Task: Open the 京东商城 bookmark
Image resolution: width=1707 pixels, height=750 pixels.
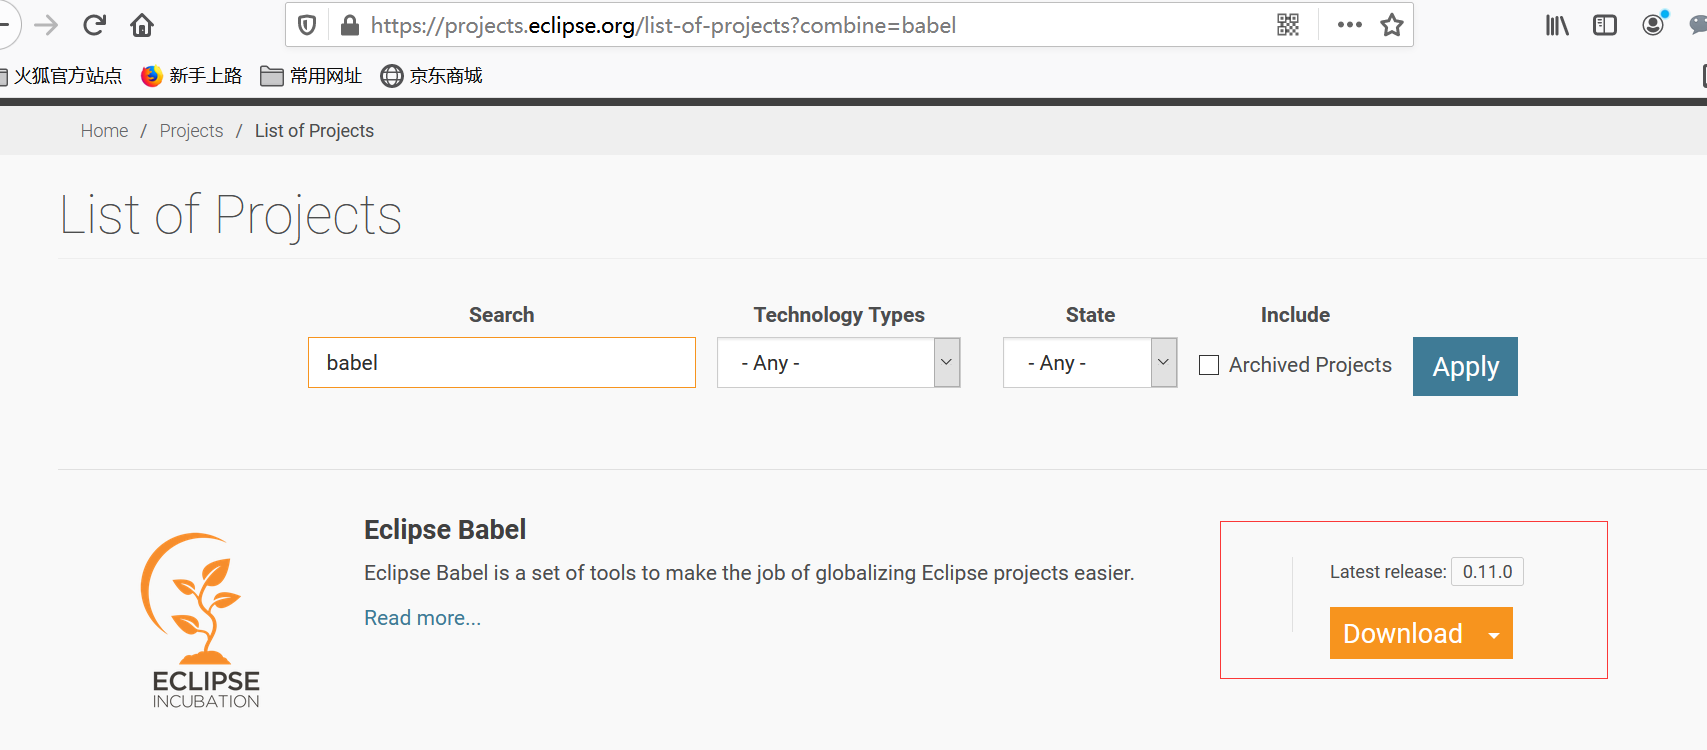Action: click(x=431, y=76)
